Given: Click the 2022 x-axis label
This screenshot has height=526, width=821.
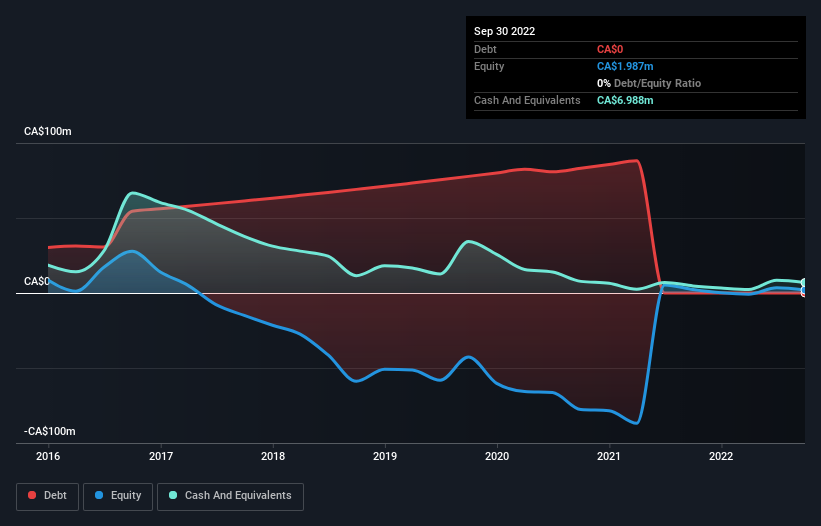Looking at the screenshot, I should pyautogui.click(x=721, y=456).
